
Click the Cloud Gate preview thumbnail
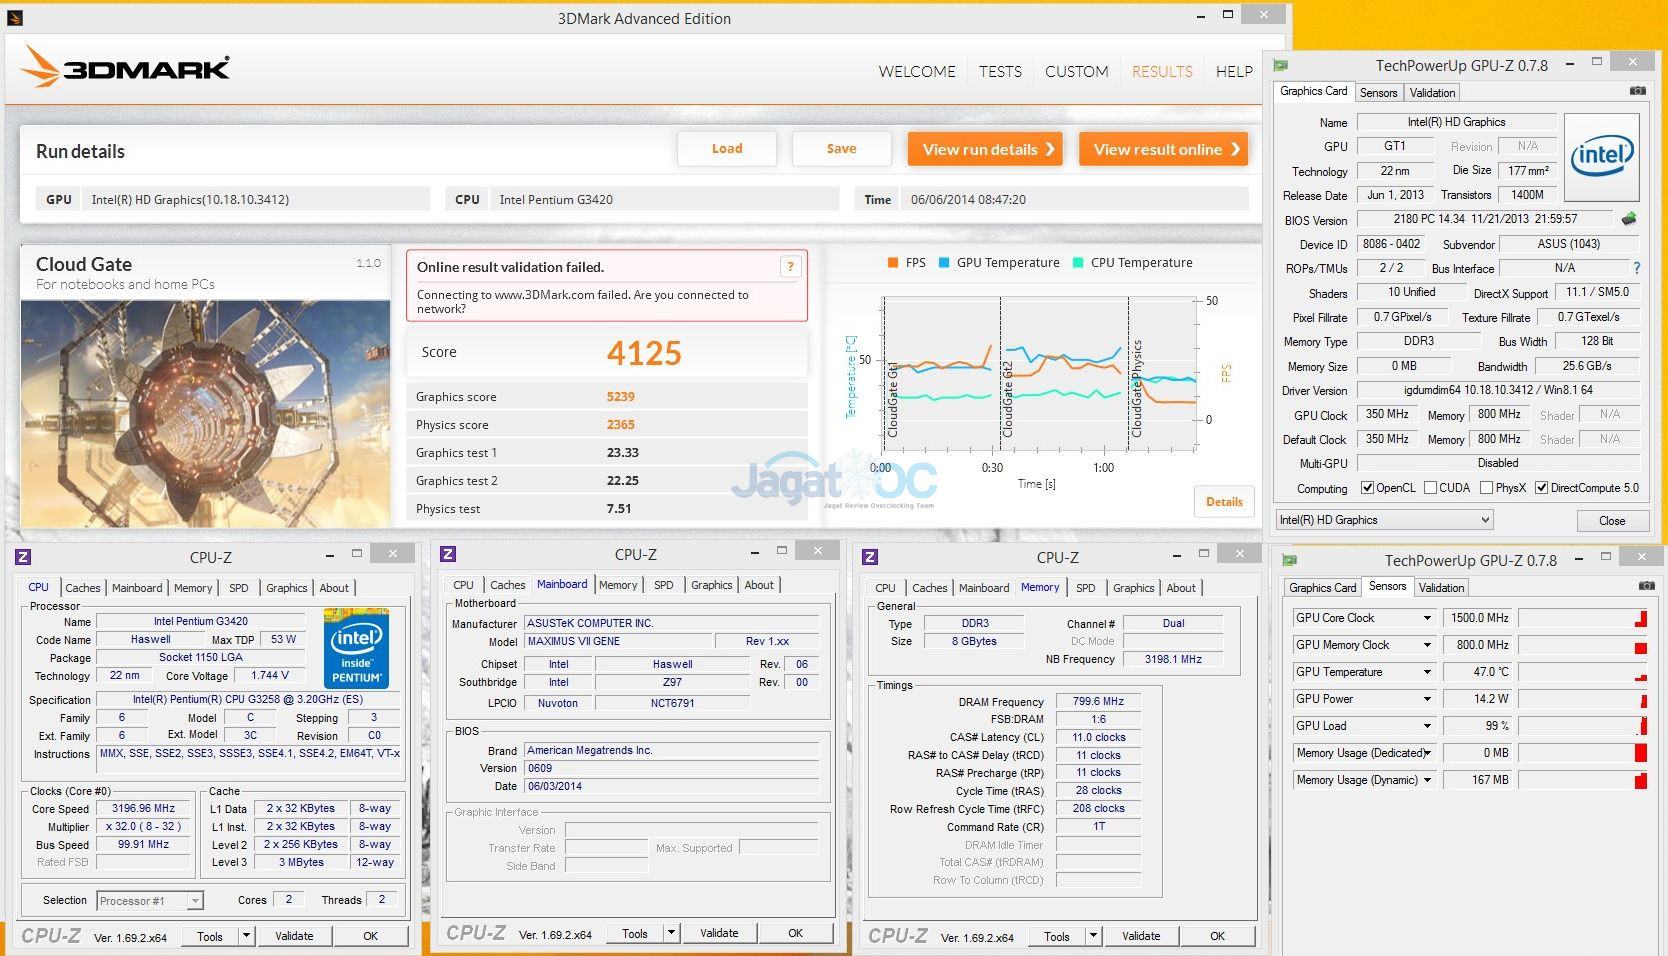[x=206, y=413]
